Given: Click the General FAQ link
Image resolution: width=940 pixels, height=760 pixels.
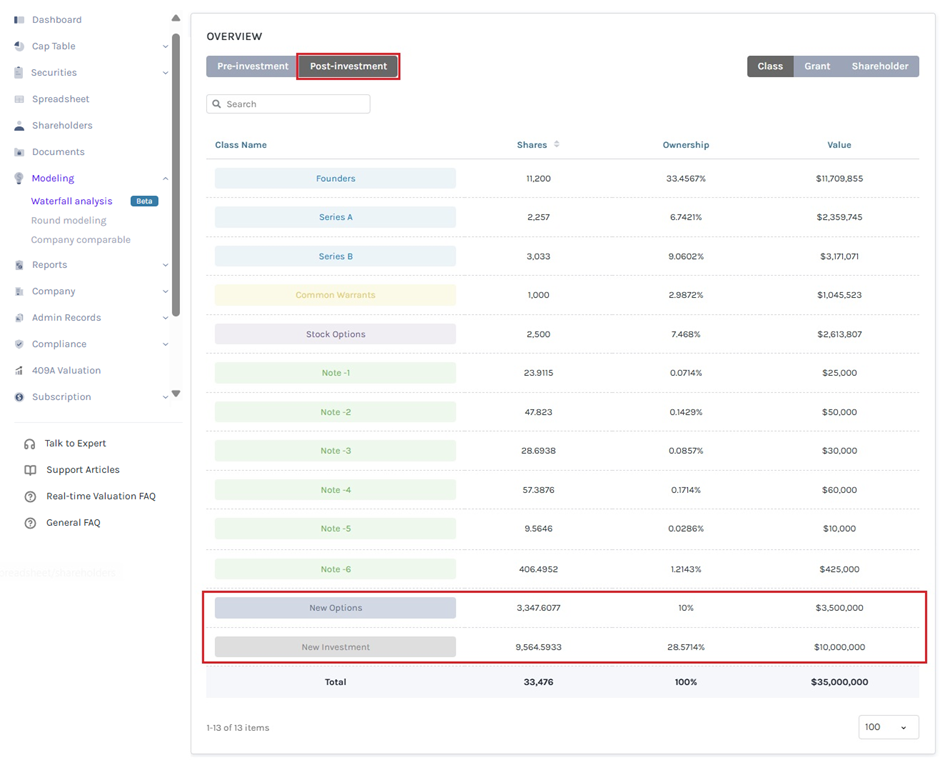Looking at the screenshot, I should click(x=73, y=523).
